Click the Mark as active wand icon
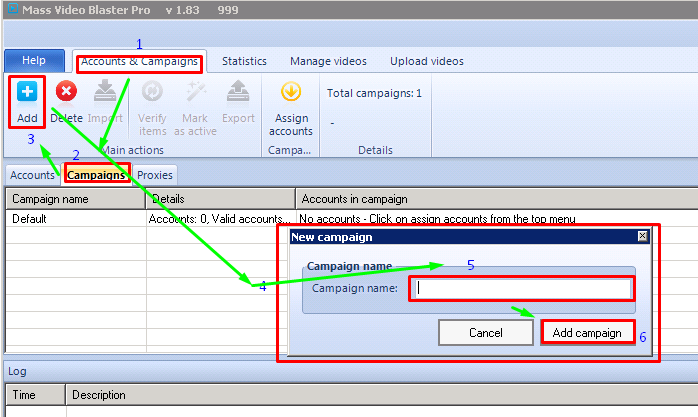 (195, 91)
